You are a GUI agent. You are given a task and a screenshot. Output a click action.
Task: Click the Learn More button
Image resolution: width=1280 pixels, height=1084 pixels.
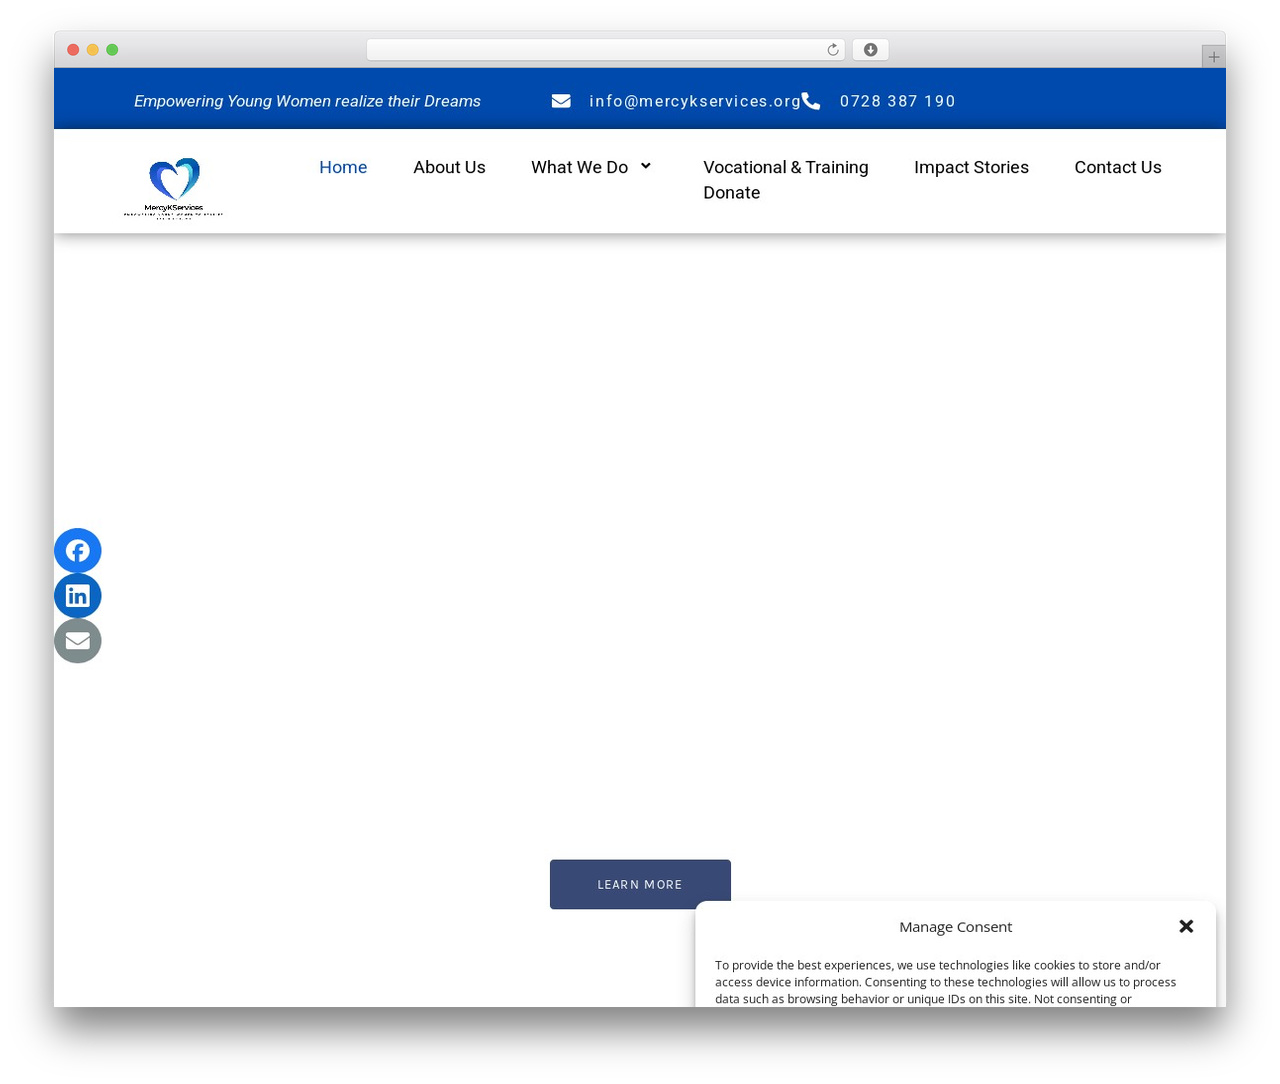coord(640,884)
